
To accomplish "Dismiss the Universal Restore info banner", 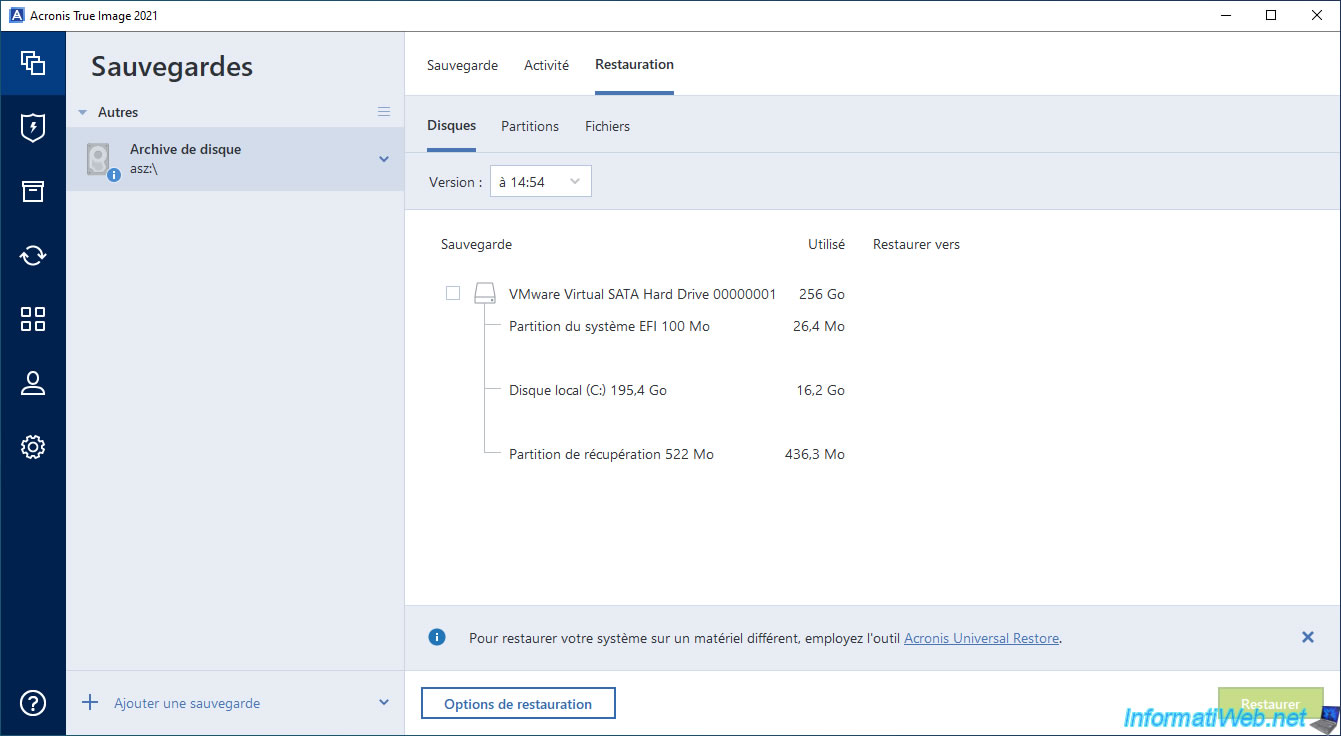I will (x=1307, y=637).
